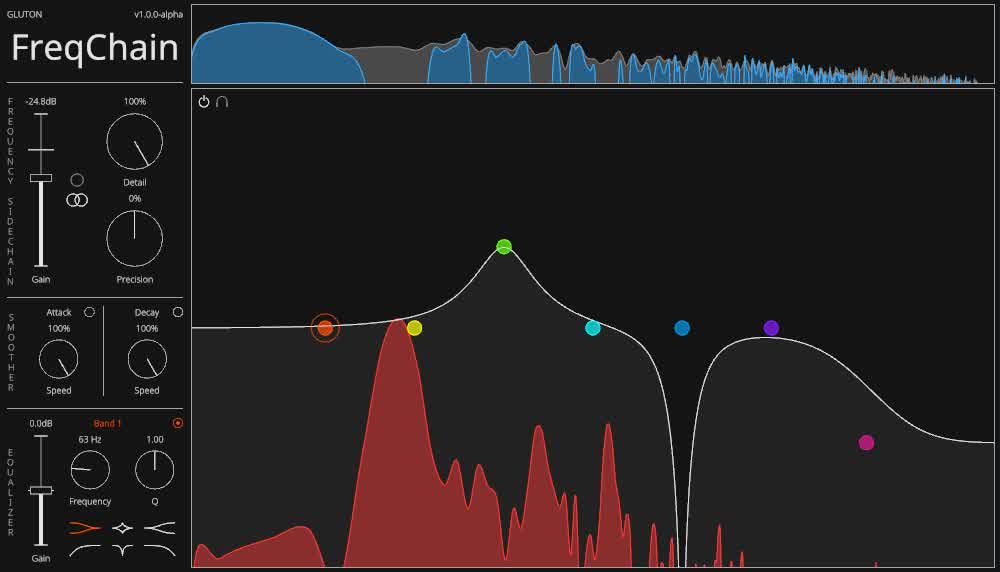Select the magenta EQ band node
The width and height of the screenshot is (1000, 572).
tap(866, 443)
